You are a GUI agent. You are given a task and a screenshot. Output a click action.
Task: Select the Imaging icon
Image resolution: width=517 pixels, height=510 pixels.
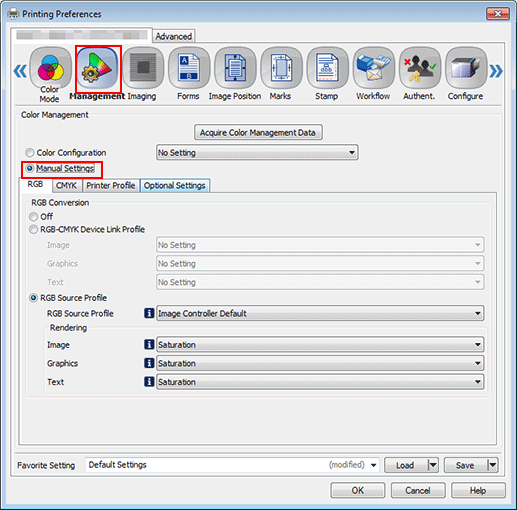pos(143,68)
